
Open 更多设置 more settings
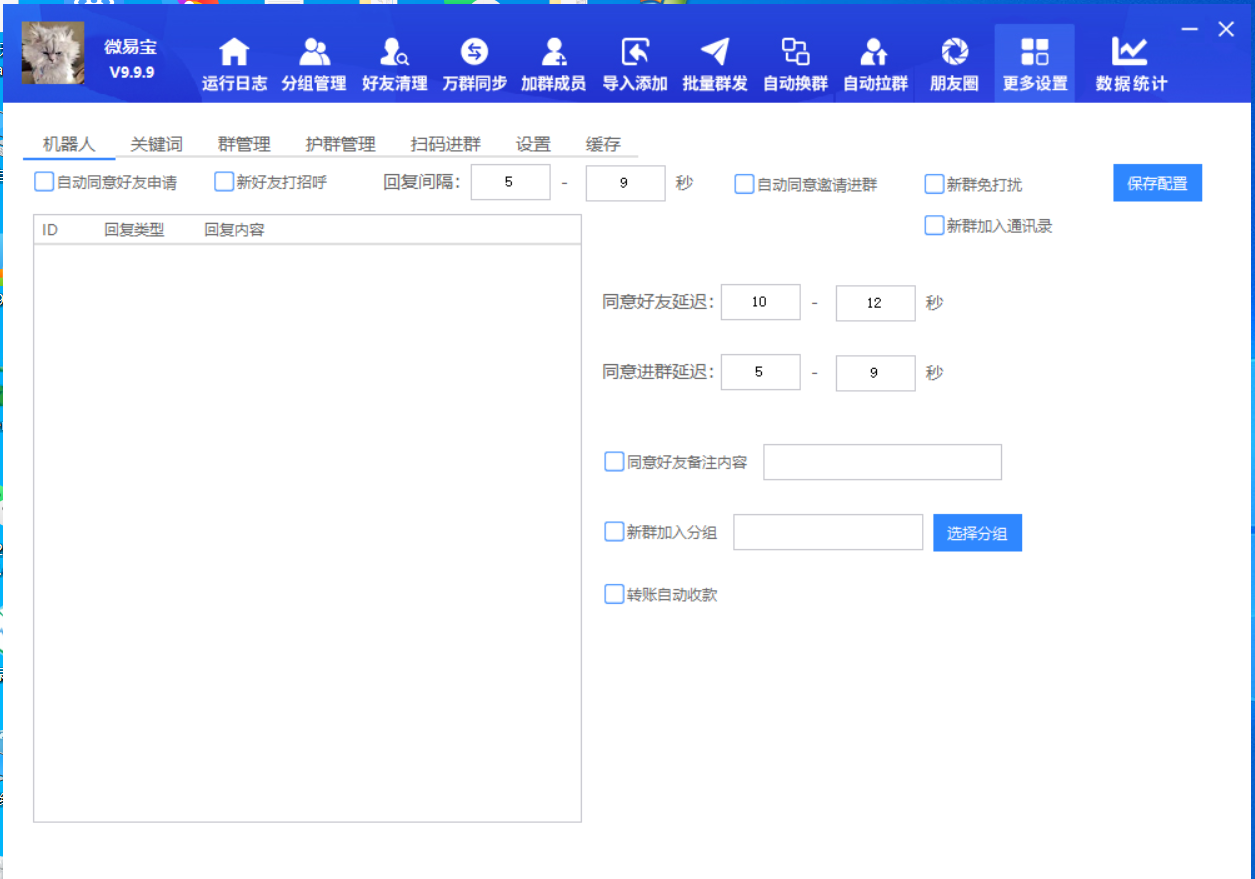1034,62
